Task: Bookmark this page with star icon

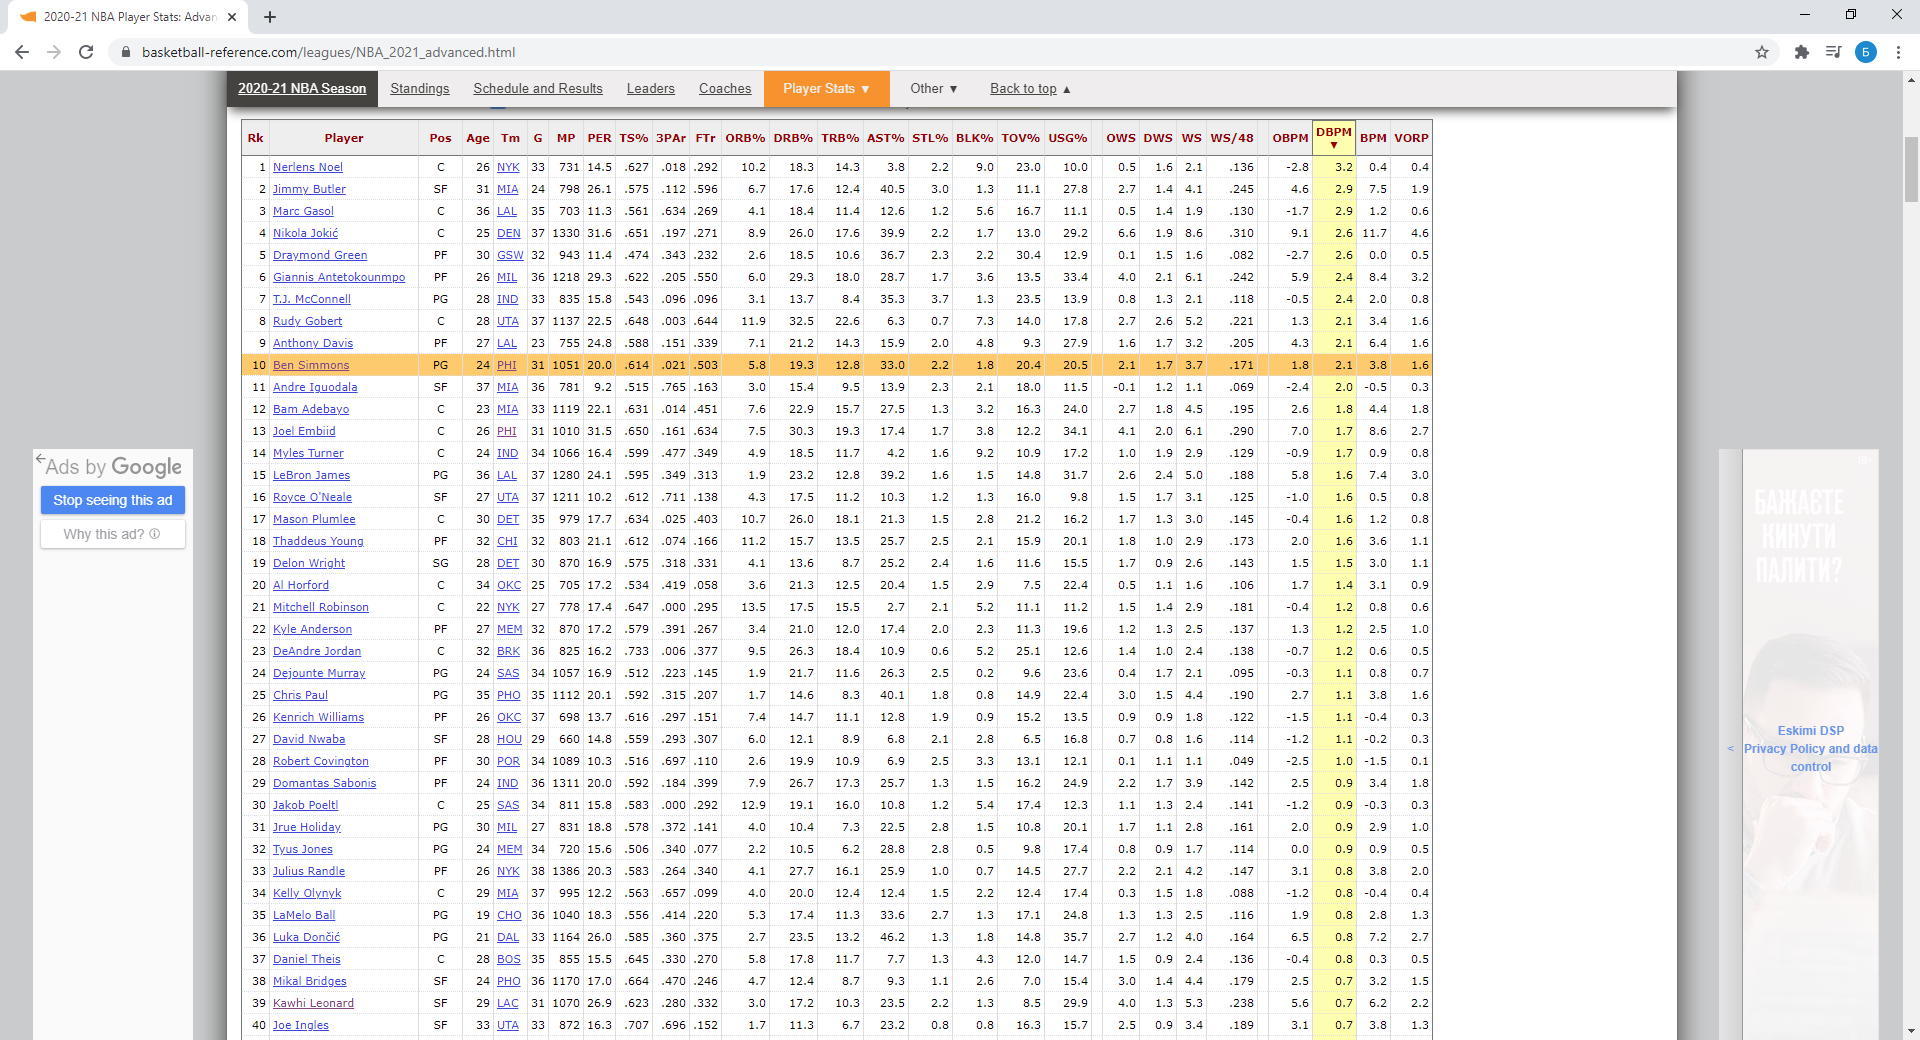Action: point(1762,52)
